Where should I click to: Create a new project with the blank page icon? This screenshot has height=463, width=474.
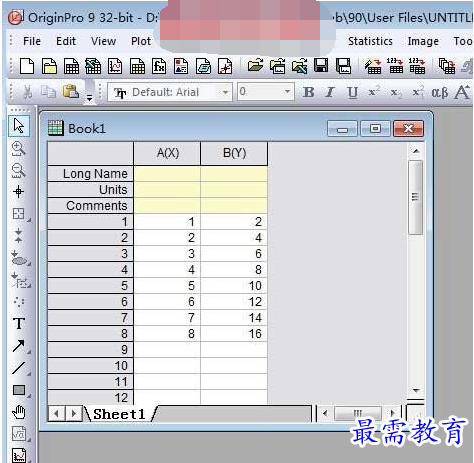tap(27, 66)
